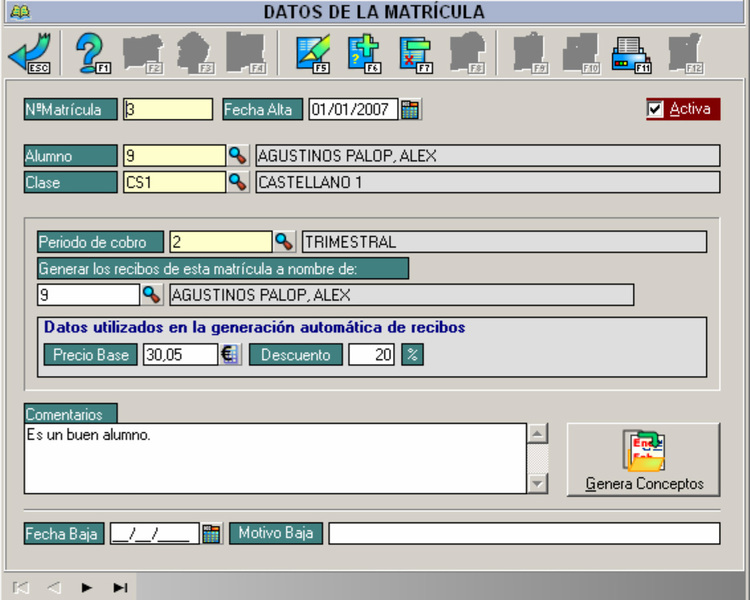This screenshot has height=600, width=750.
Task: Jump to the last record
Action: (120, 587)
